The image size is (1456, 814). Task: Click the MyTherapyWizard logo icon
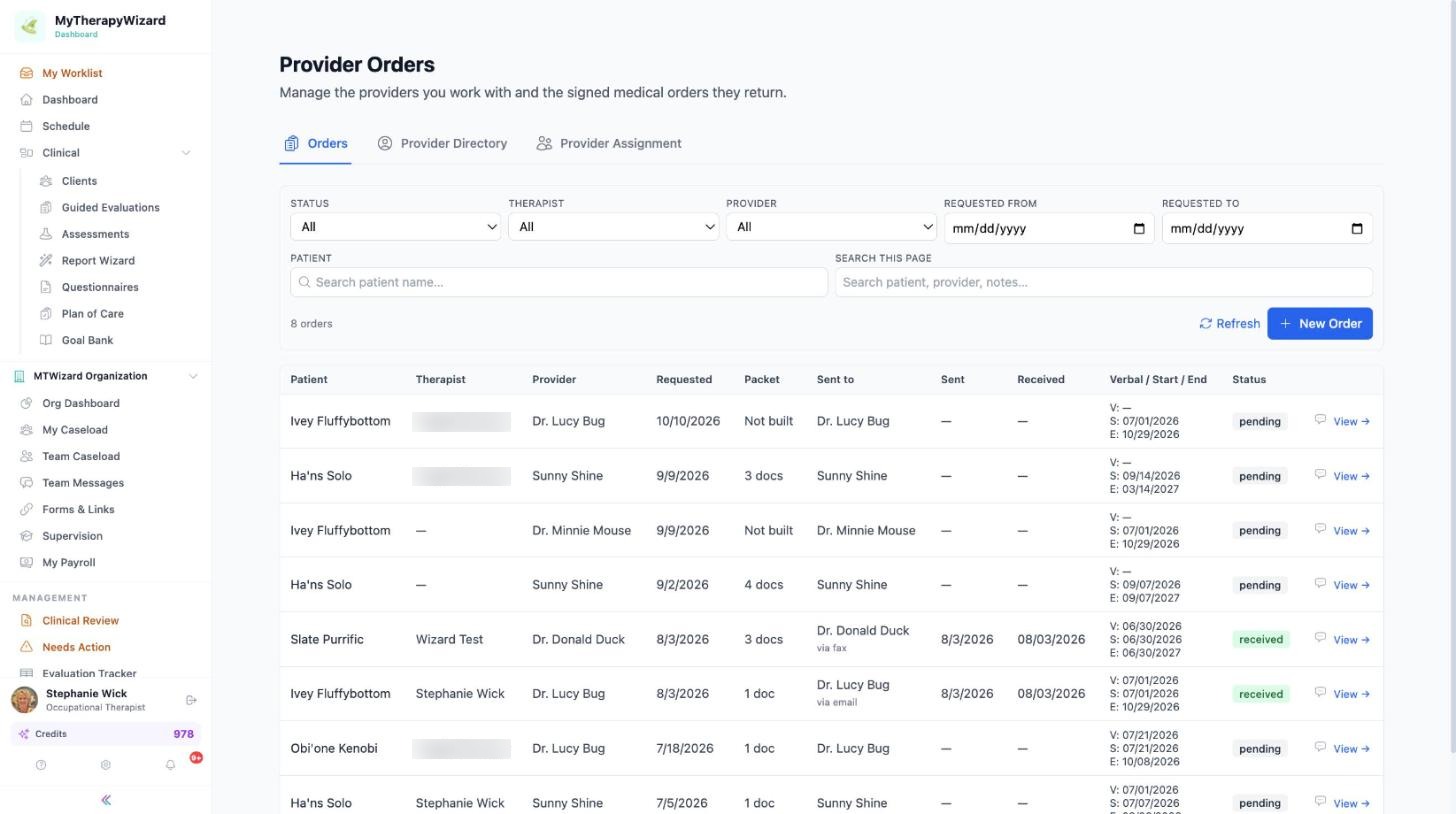click(x=30, y=26)
